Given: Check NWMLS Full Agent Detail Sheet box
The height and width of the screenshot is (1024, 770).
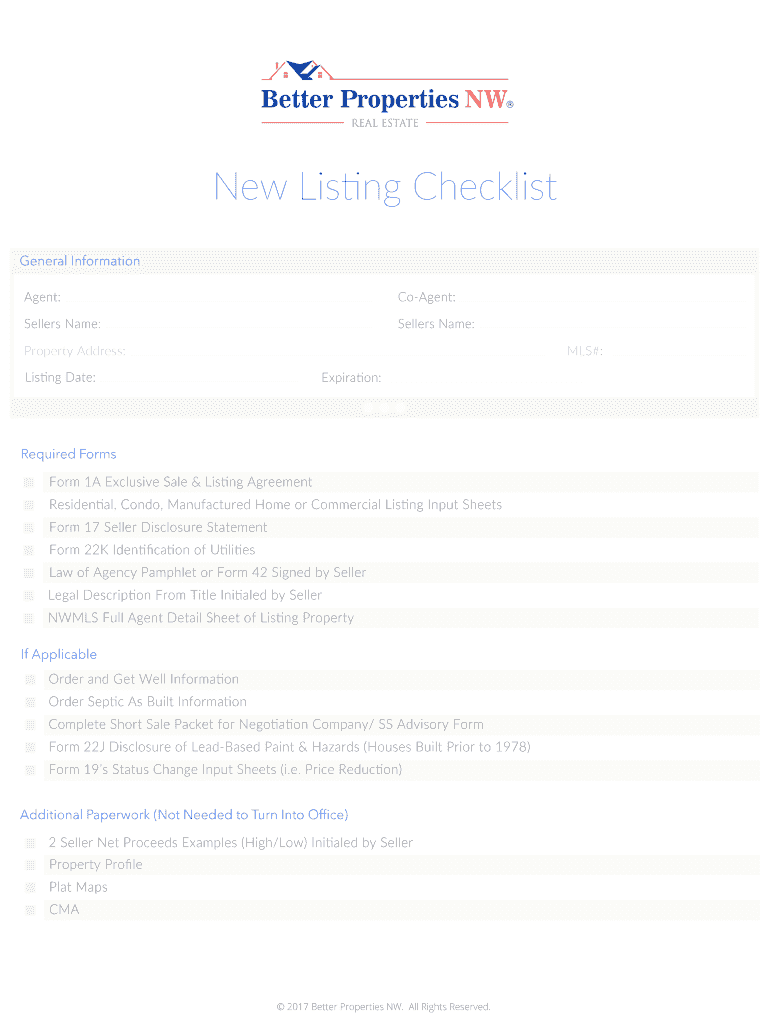Looking at the screenshot, I should click(30, 618).
